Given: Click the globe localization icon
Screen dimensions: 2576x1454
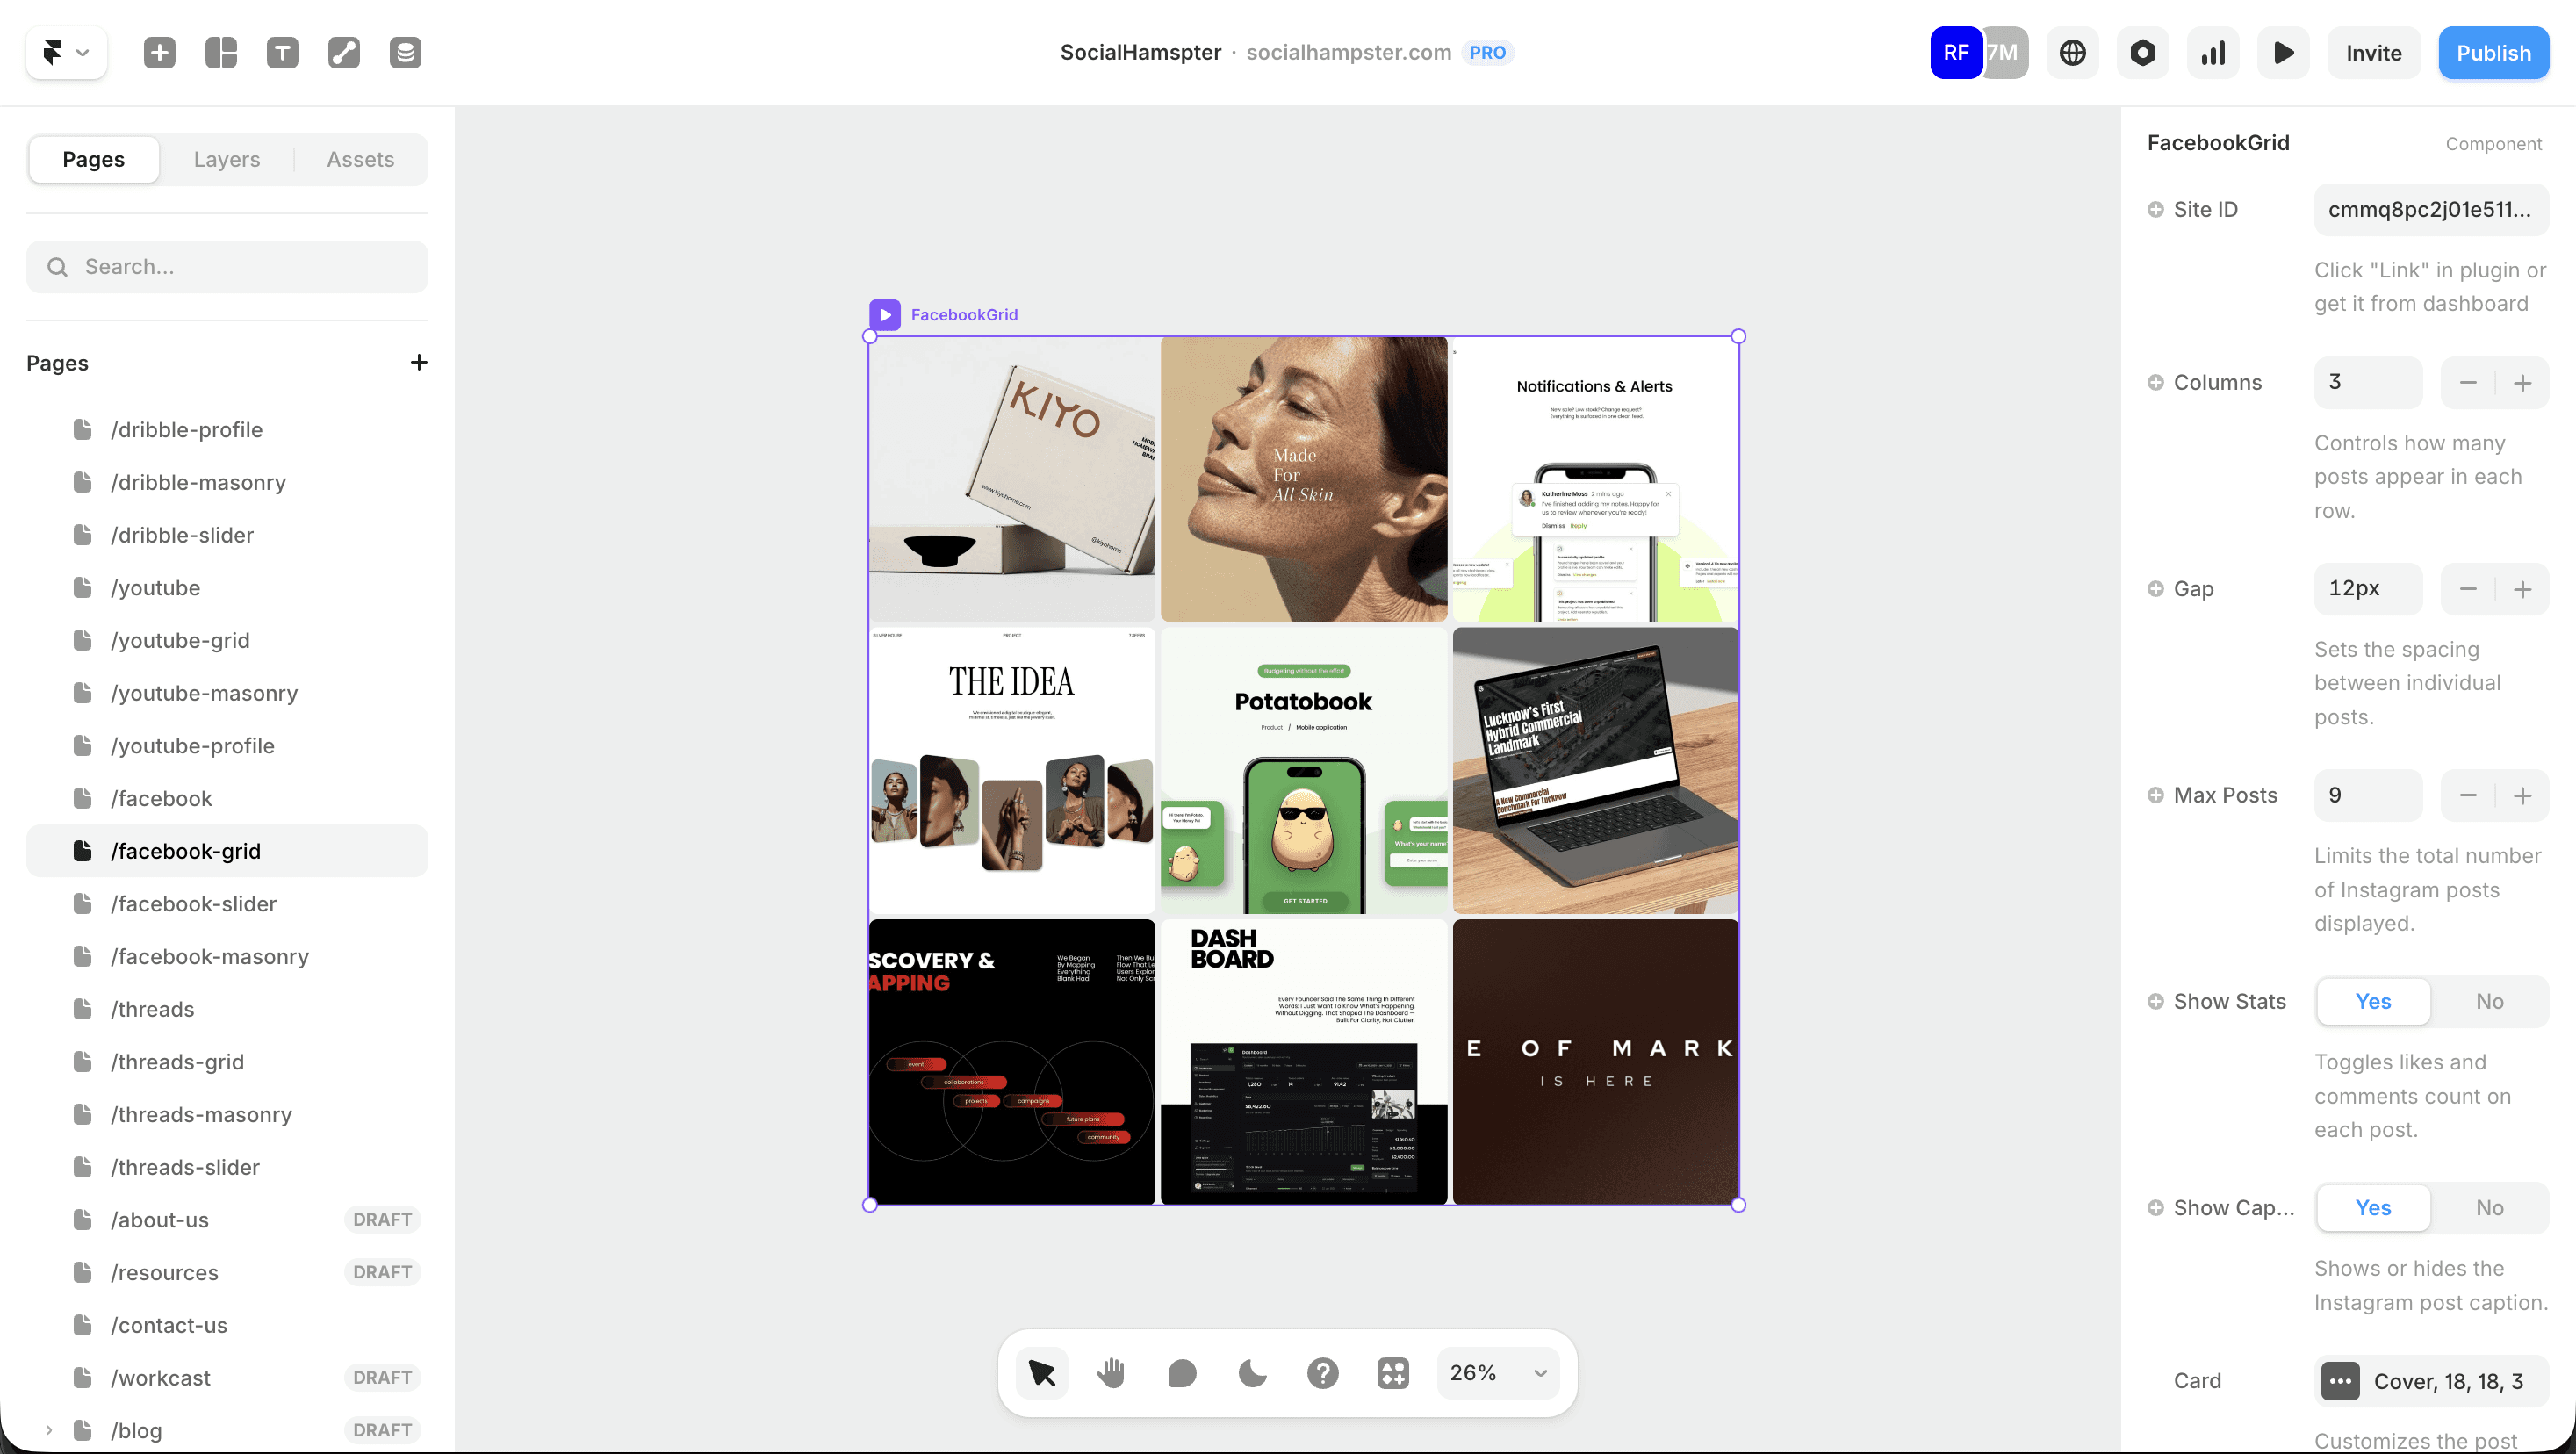Looking at the screenshot, I should coord(2072,52).
